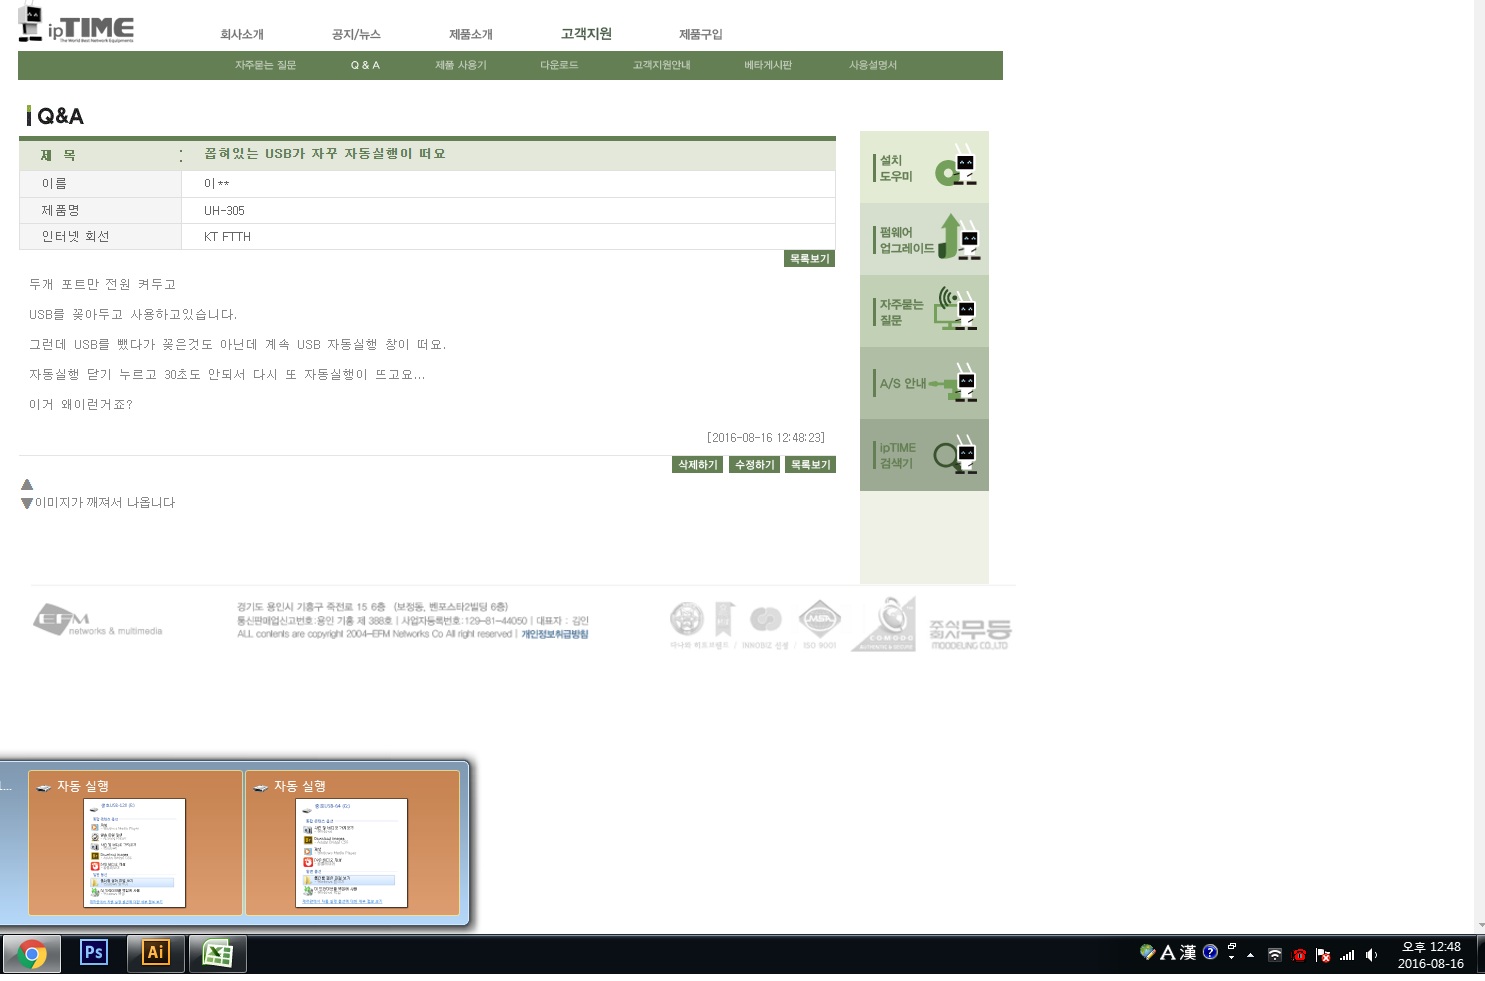Click upper 목록보기 button under table
Image resolution: width=1485 pixels, height=981 pixels.
pyautogui.click(x=809, y=259)
